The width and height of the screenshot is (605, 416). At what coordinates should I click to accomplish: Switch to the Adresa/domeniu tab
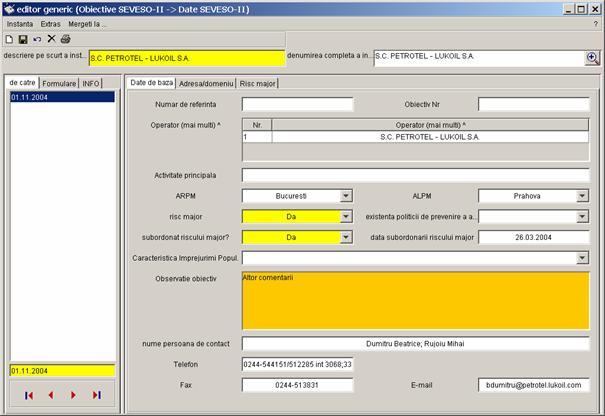point(207,83)
